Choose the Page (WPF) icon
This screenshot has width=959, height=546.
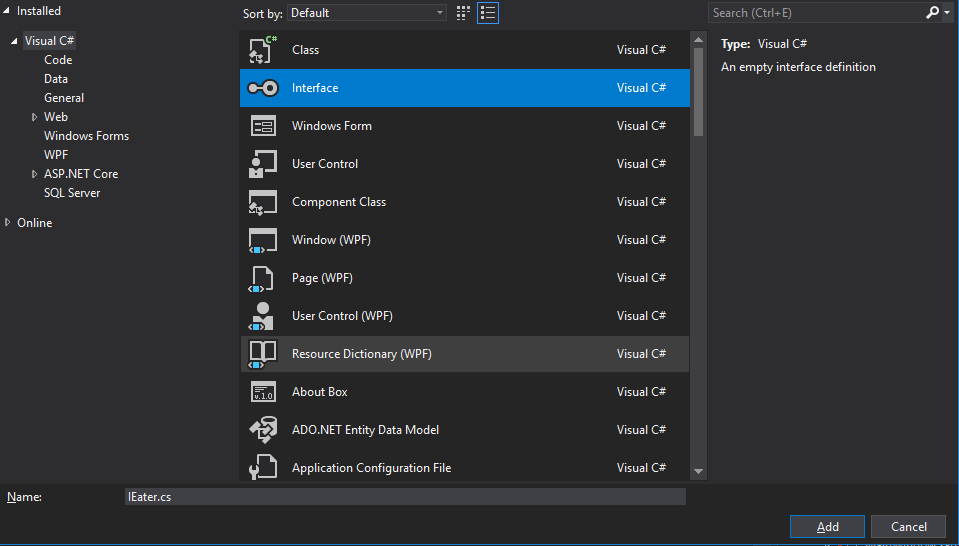pyautogui.click(x=261, y=278)
